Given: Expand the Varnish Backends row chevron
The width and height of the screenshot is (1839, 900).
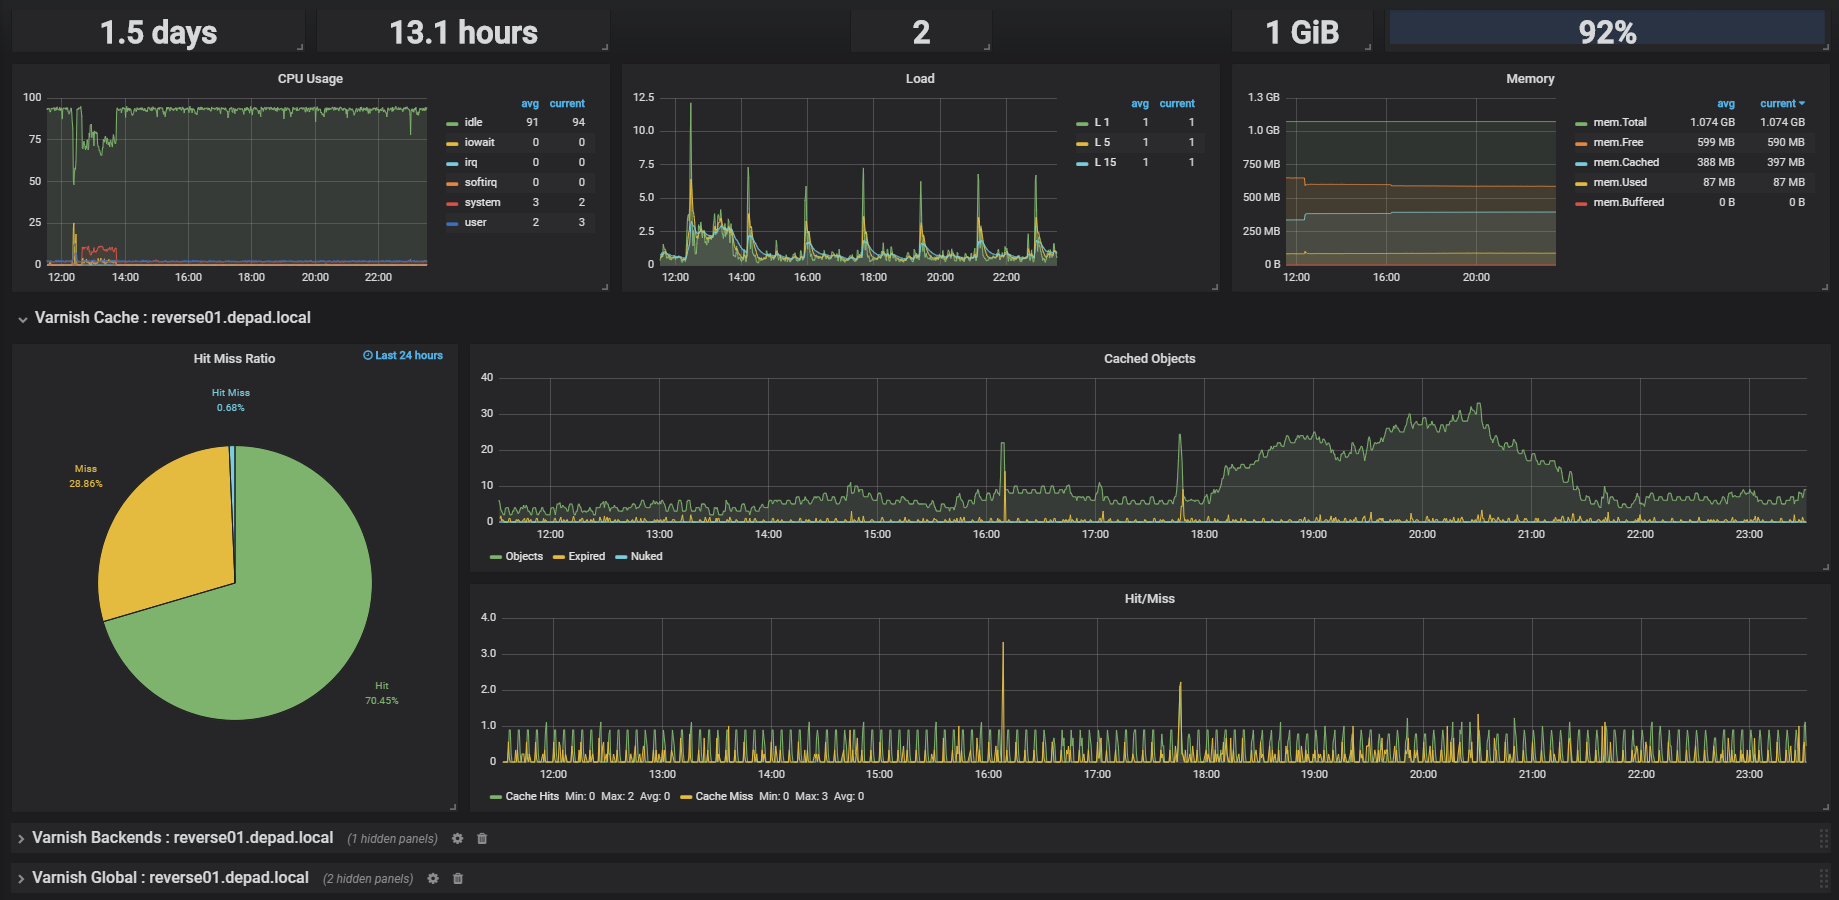Looking at the screenshot, I should pos(21,838).
